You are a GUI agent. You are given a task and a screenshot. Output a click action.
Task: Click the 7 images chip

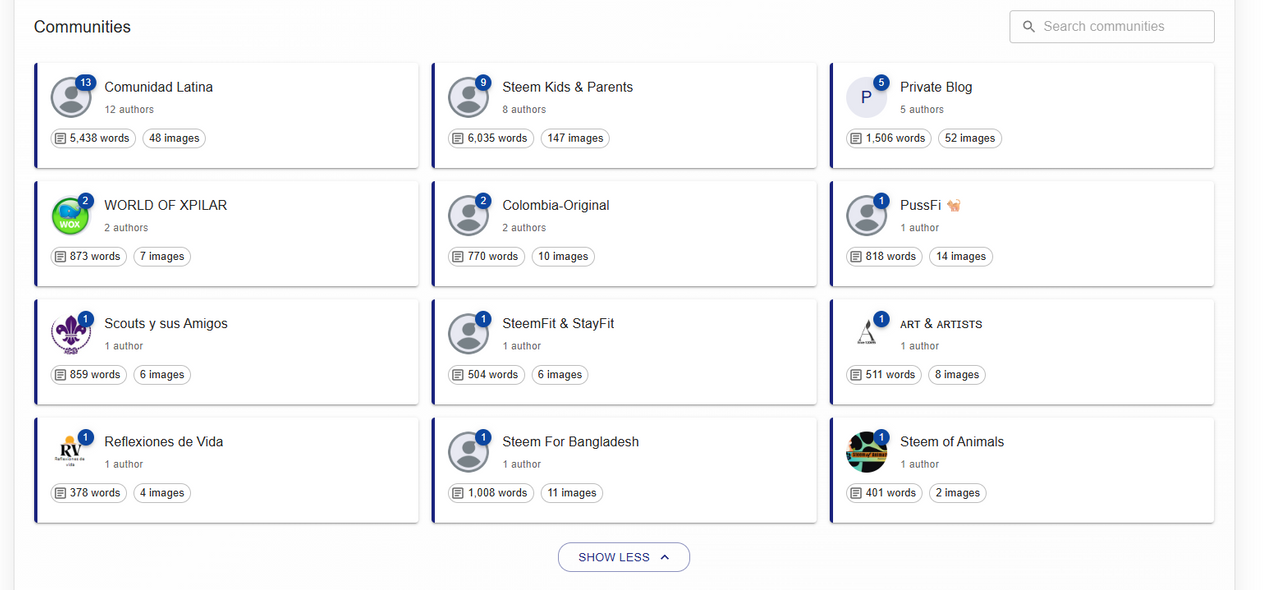tap(162, 256)
